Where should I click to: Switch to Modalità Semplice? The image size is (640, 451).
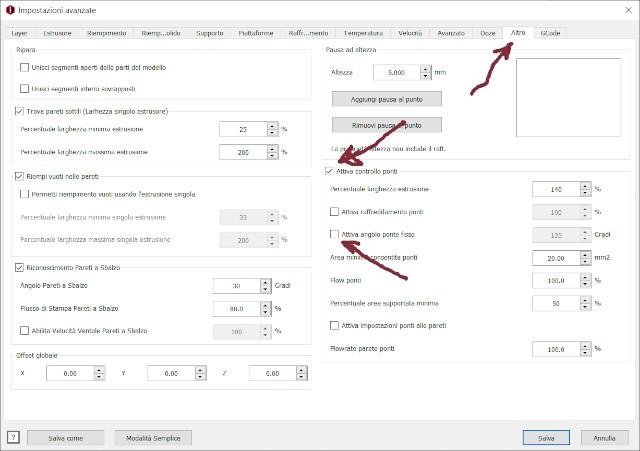coord(153,438)
